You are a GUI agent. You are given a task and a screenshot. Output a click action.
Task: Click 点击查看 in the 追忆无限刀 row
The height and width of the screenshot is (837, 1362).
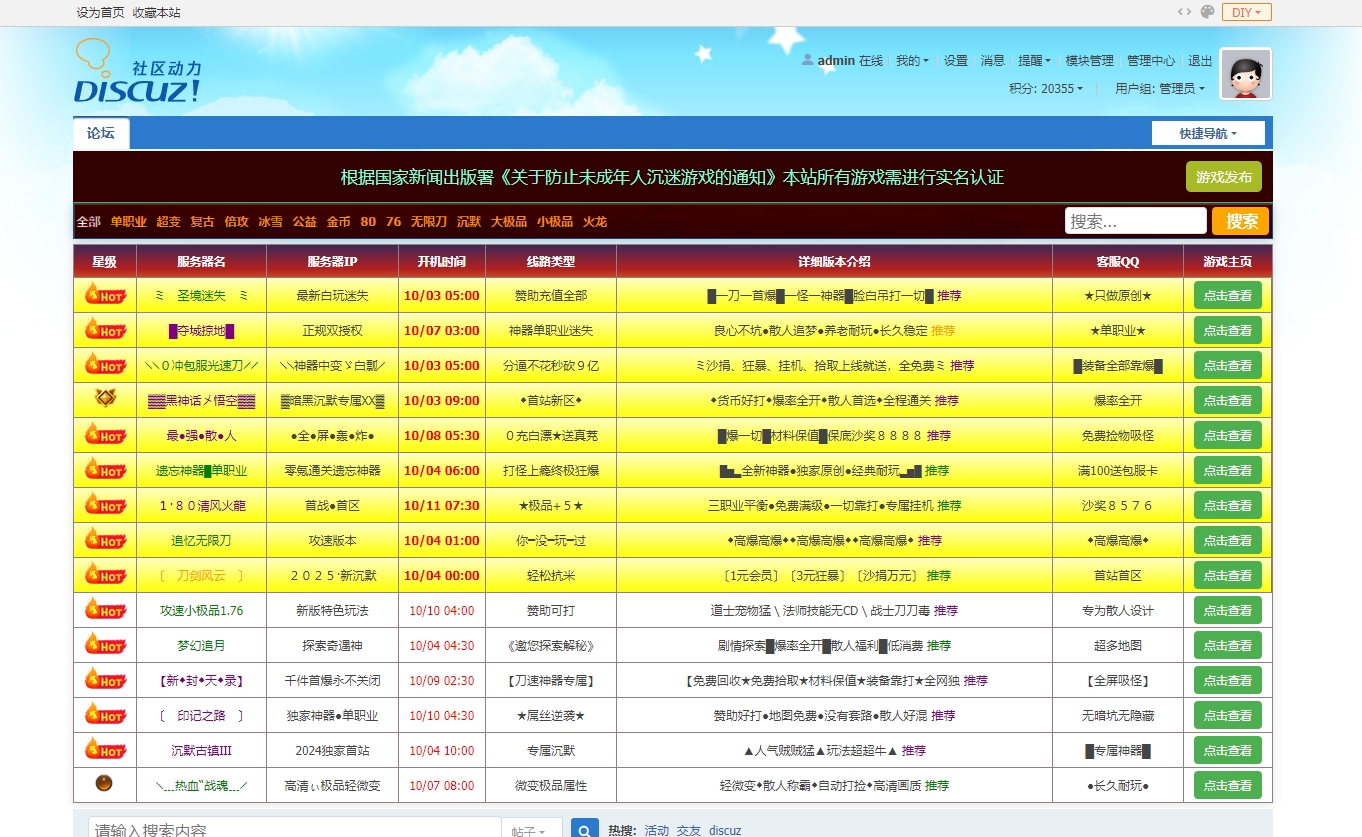1228,540
